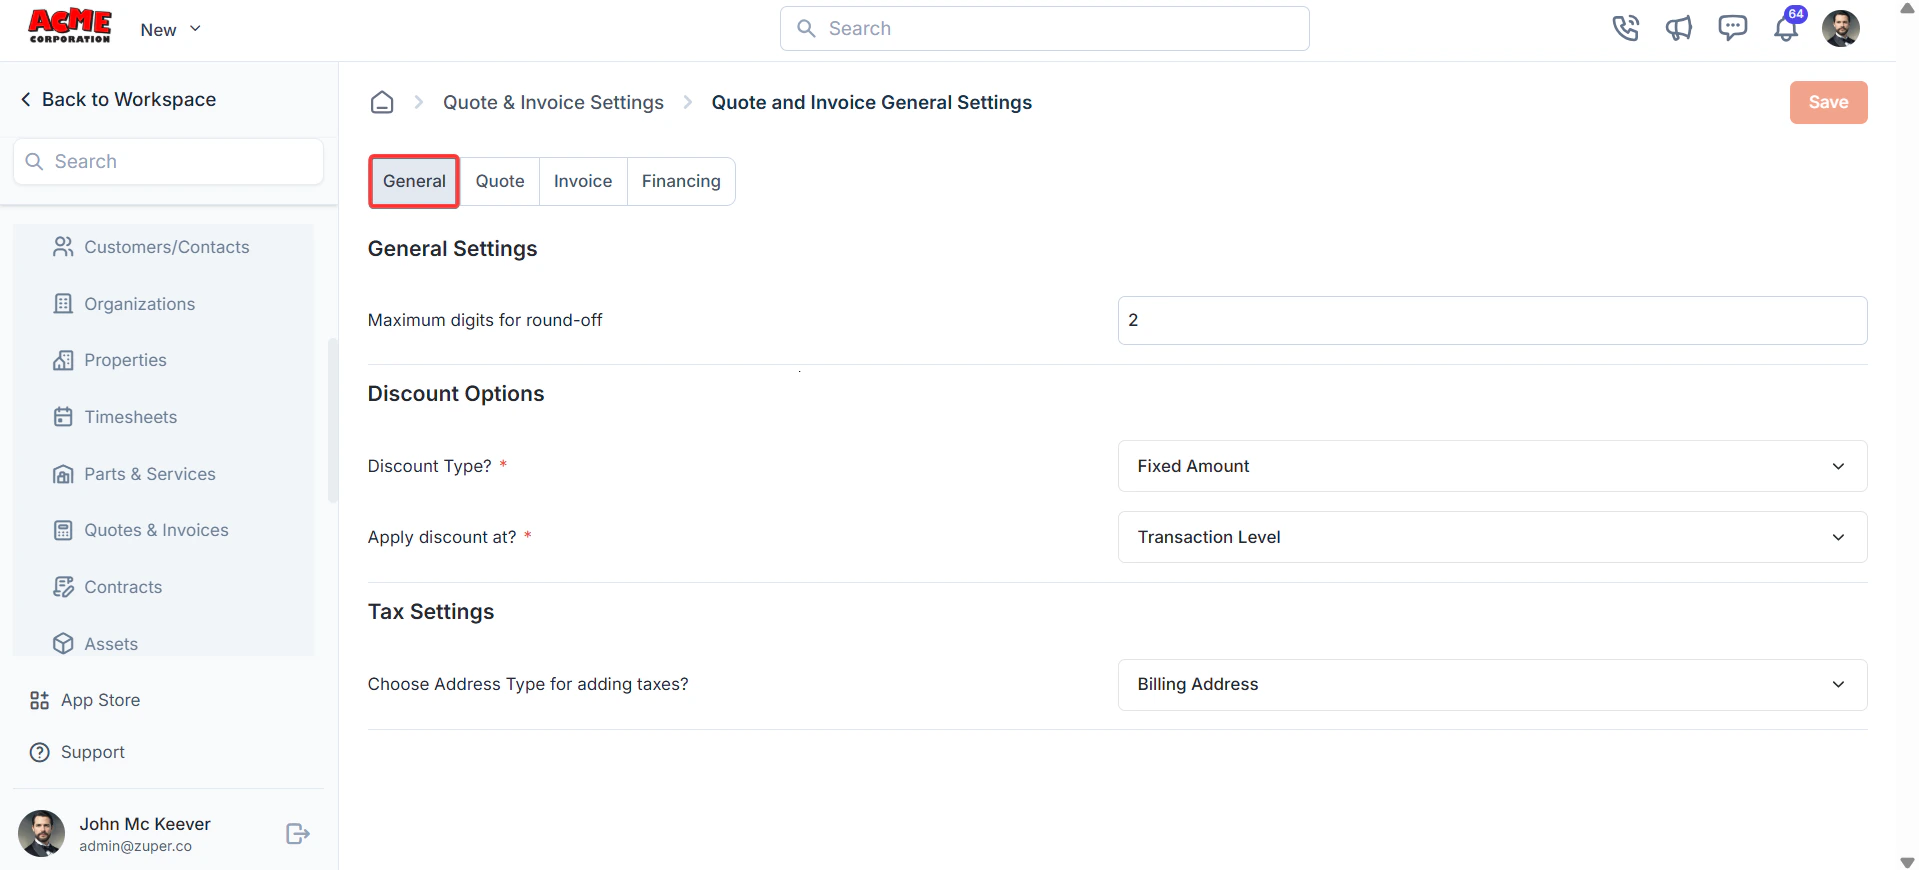Click the Quotes & Invoices calculator icon

click(63, 530)
